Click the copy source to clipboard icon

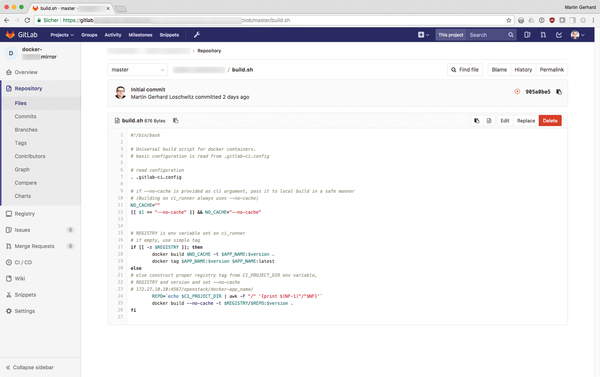(477, 121)
